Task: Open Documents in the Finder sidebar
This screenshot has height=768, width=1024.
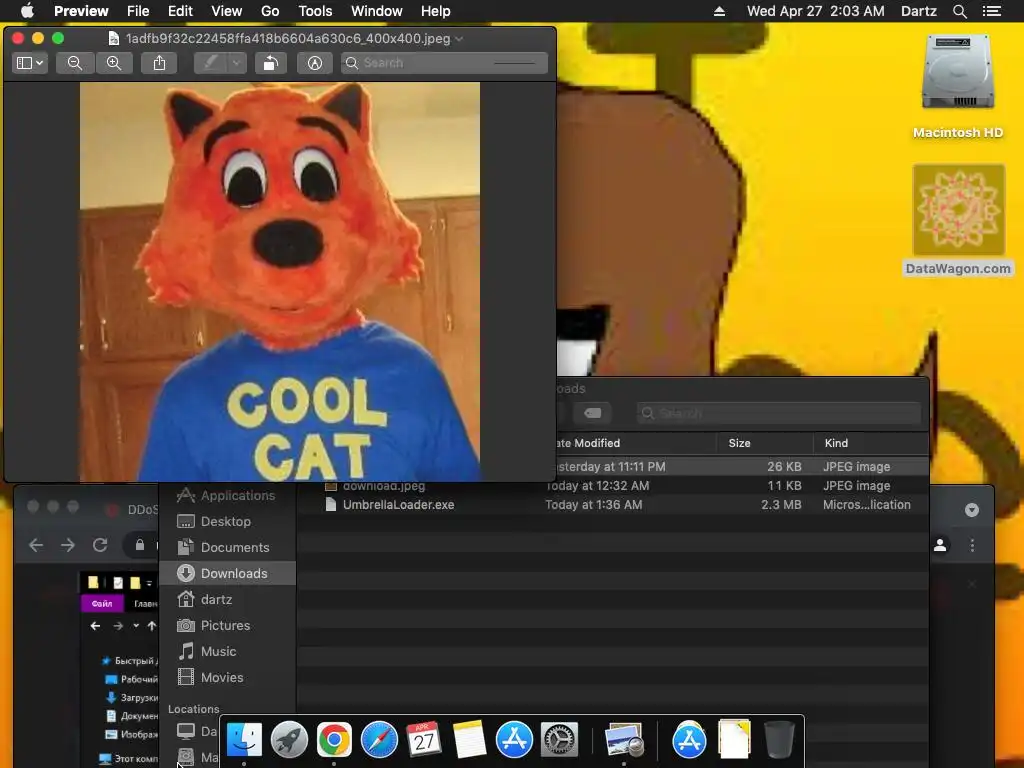Action: 227,547
